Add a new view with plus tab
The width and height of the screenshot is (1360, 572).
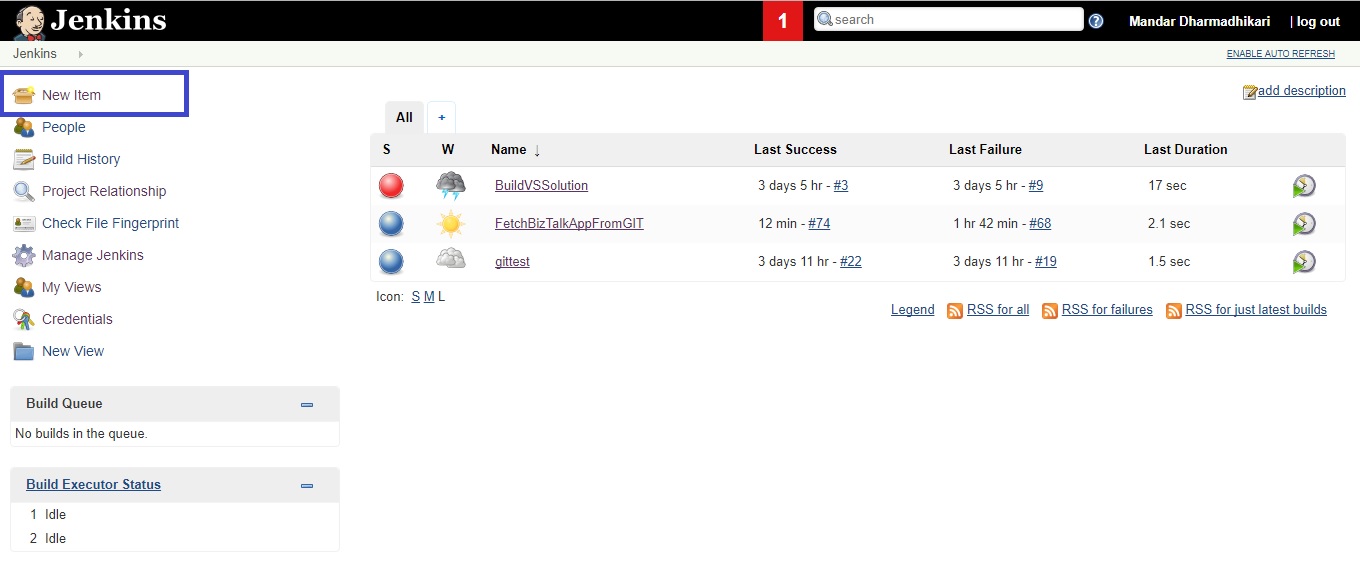point(441,117)
